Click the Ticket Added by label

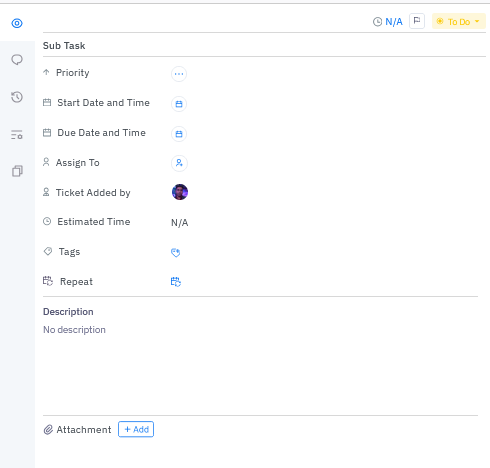93,193
